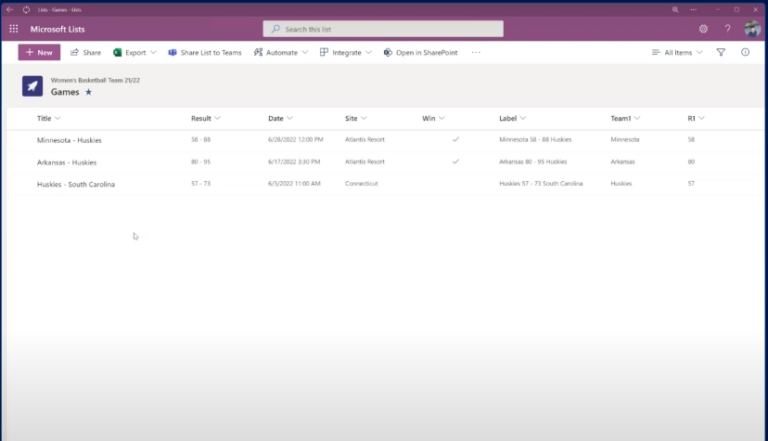The height and width of the screenshot is (441, 768).
Task: Open the Result column header menu
Action: click(x=206, y=118)
